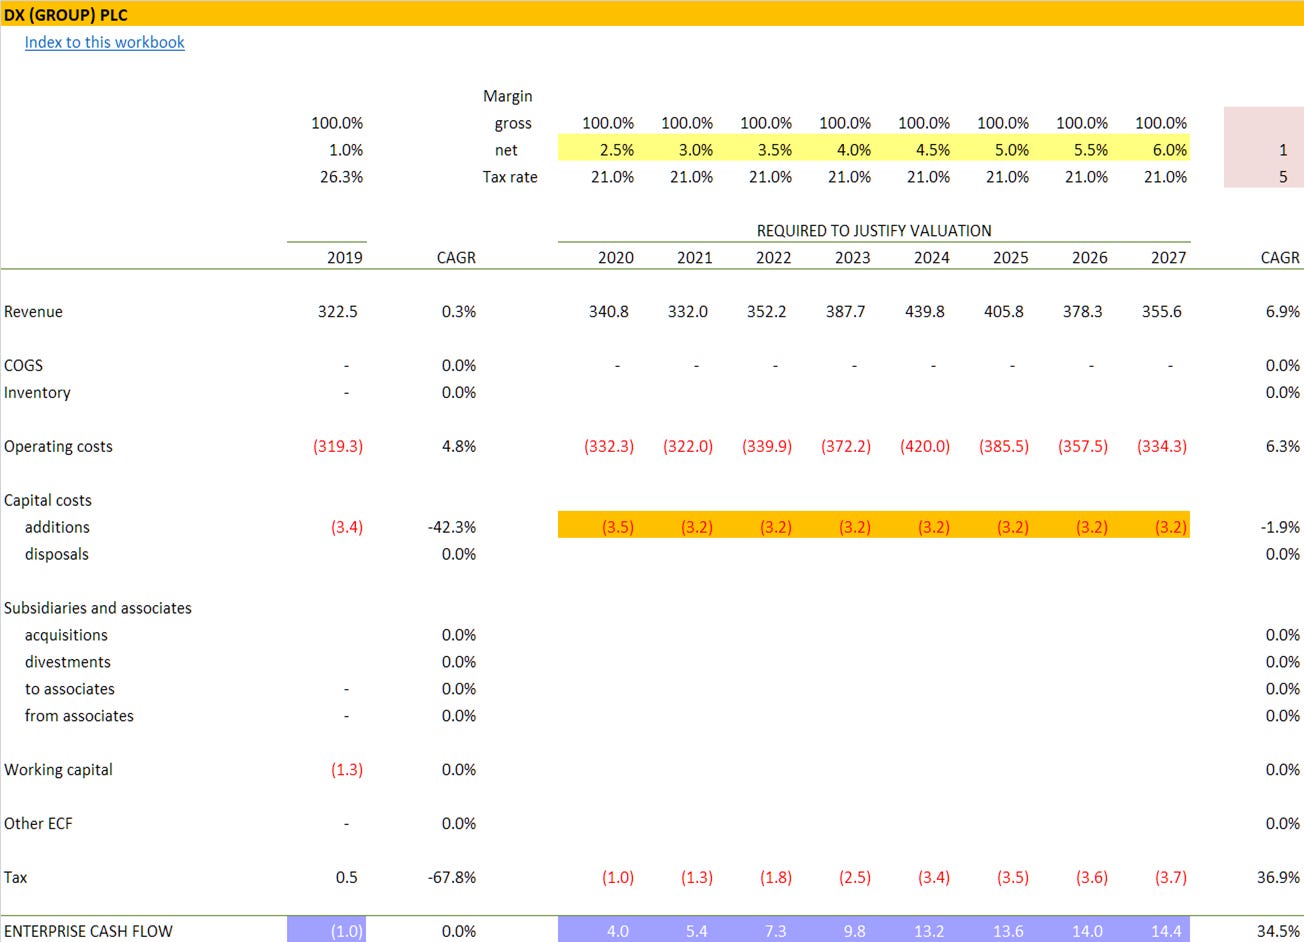This screenshot has width=1304, height=942.
Task: Select the 'Working capital' row label
Action: coord(58,770)
